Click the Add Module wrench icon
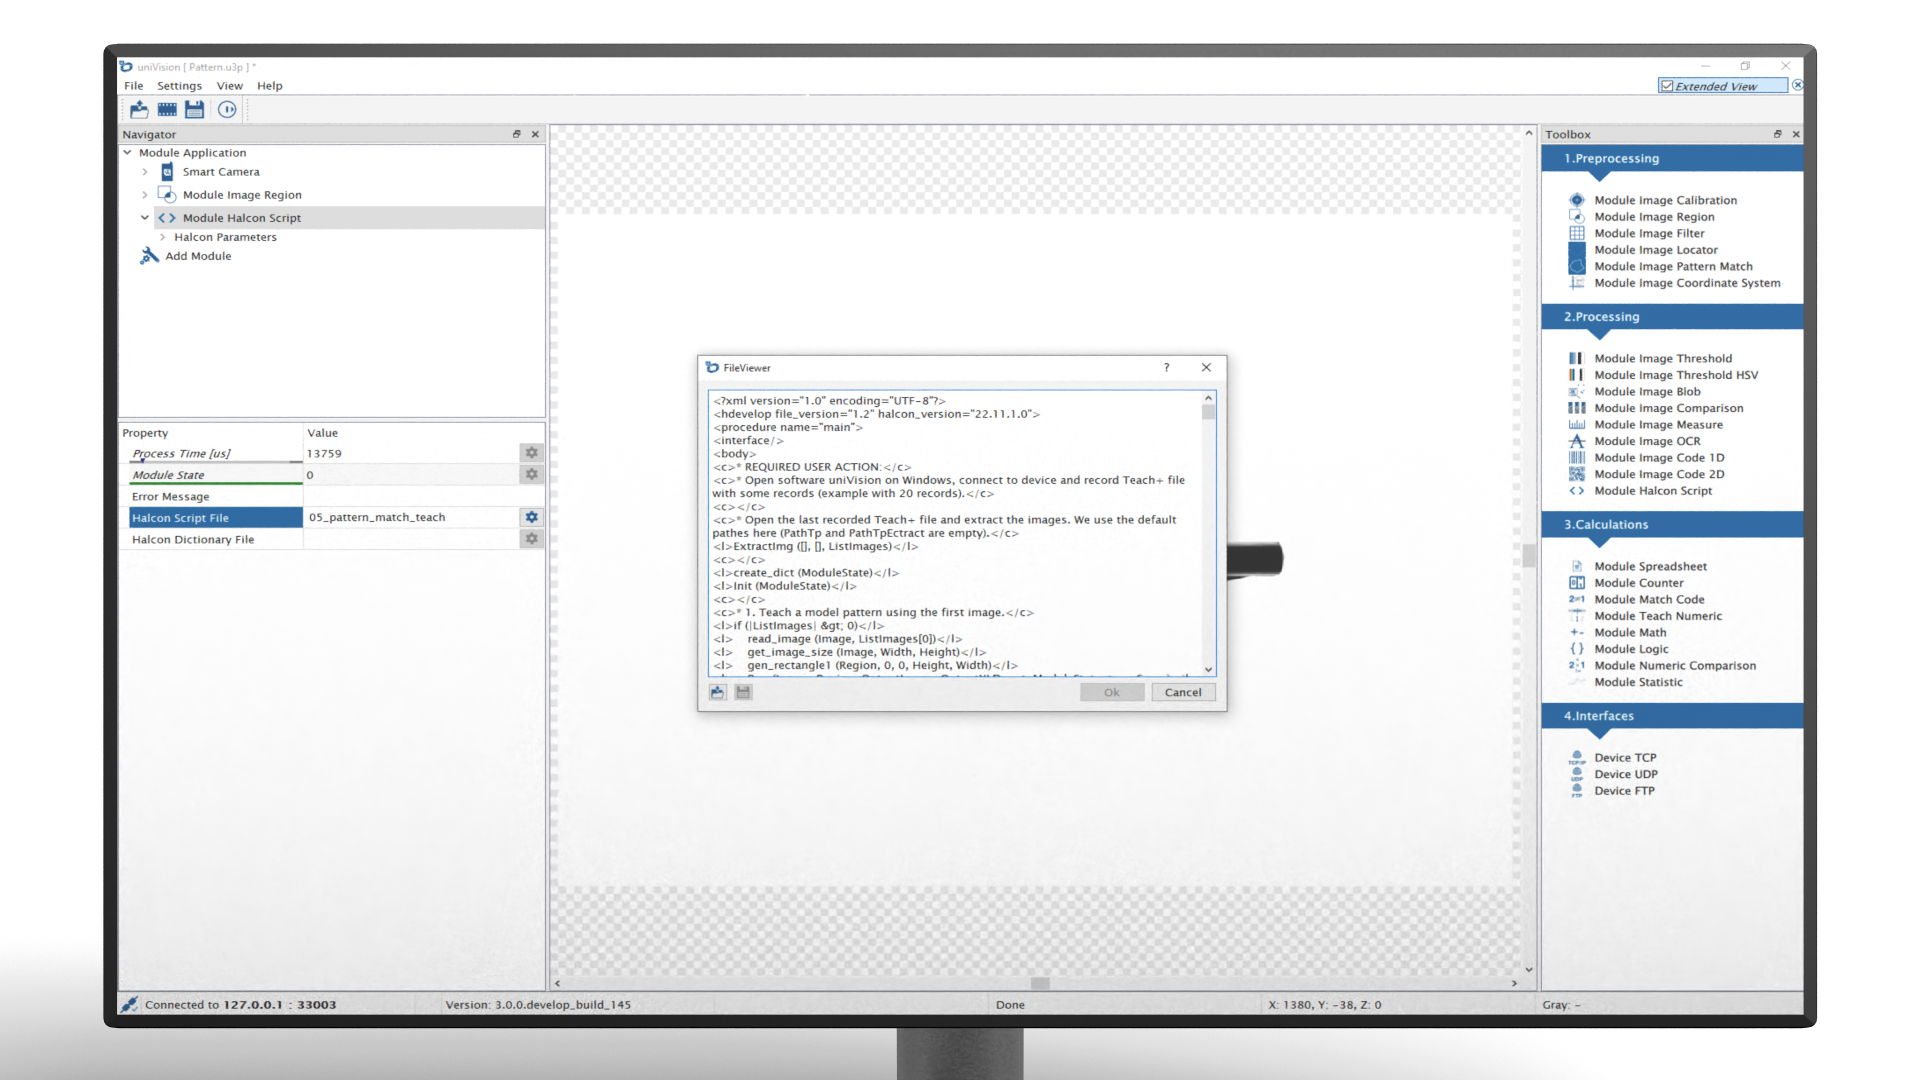Viewport: 1920px width, 1080px height. click(x=149, y=256)
